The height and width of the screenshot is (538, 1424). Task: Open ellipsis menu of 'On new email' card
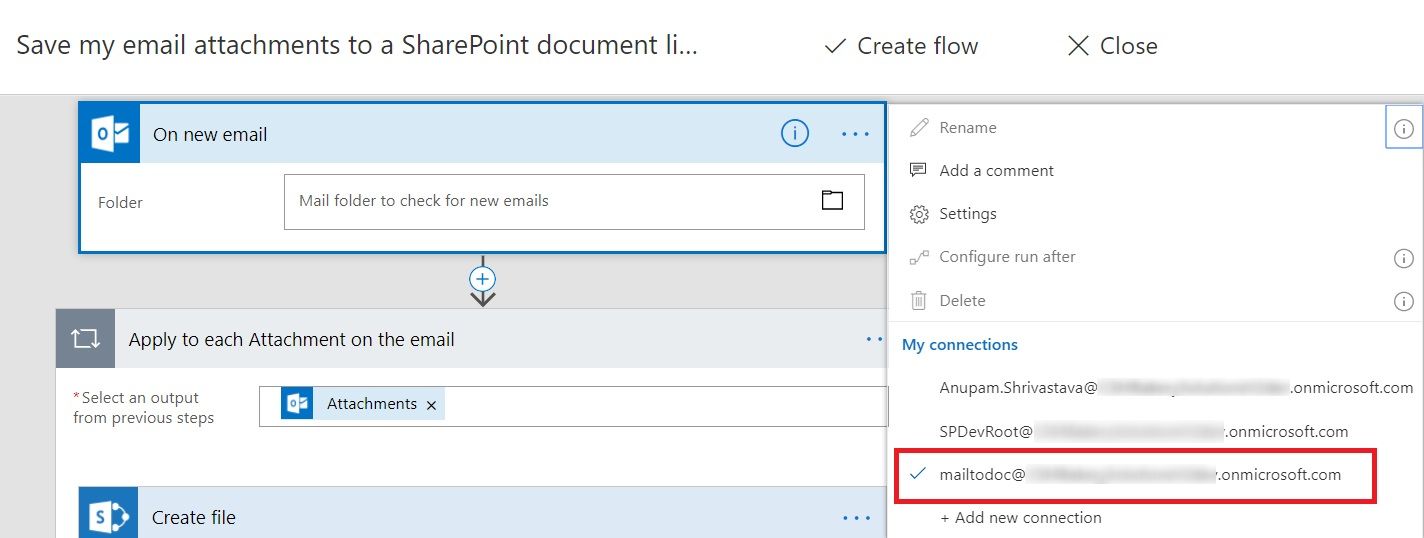[x=855, y=134]
